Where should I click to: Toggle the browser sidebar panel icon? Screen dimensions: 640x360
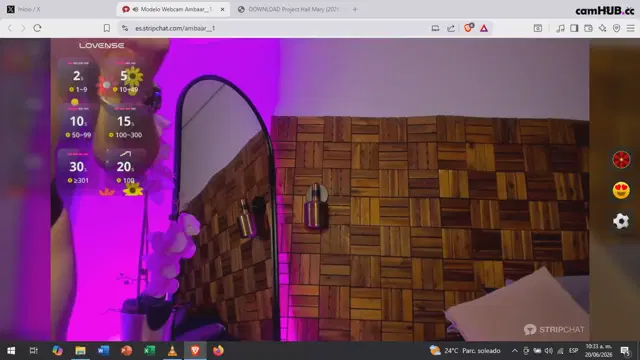pyautogui.click(x=574, y=28)
